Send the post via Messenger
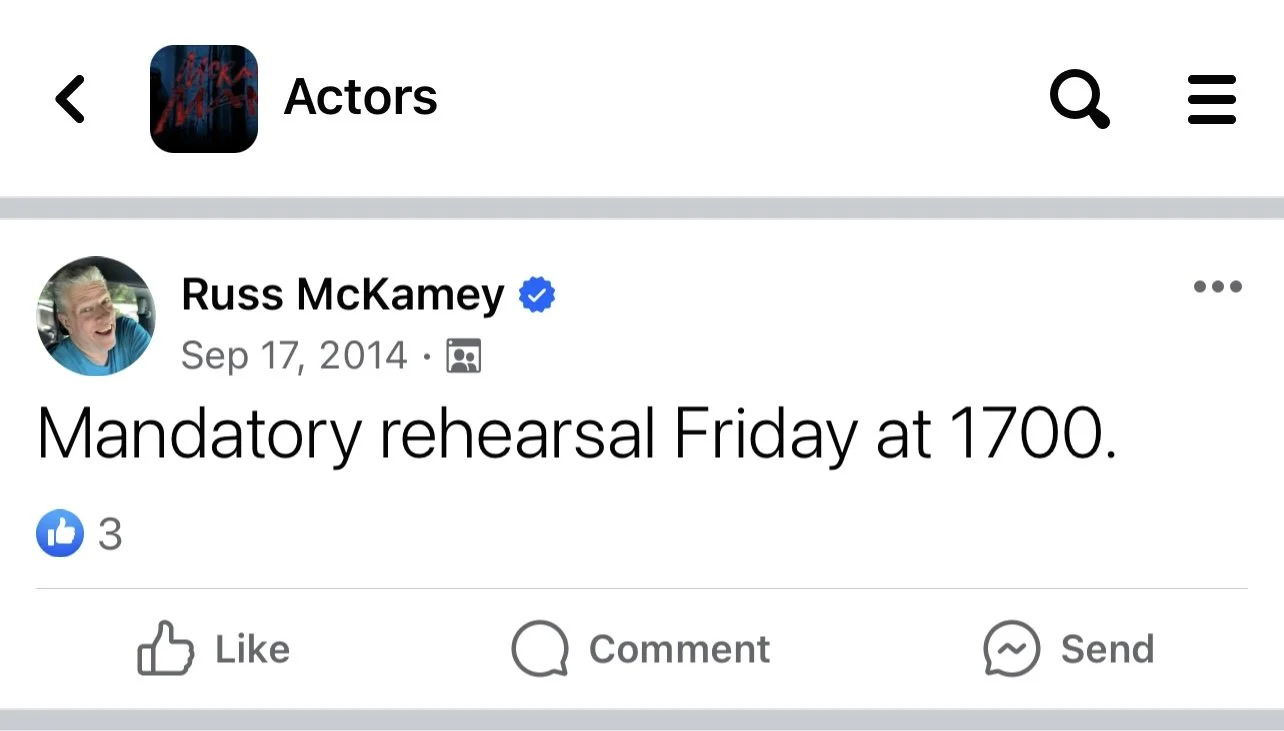The height and width of the screenshot is (731, 1284). pos(1069,649)
